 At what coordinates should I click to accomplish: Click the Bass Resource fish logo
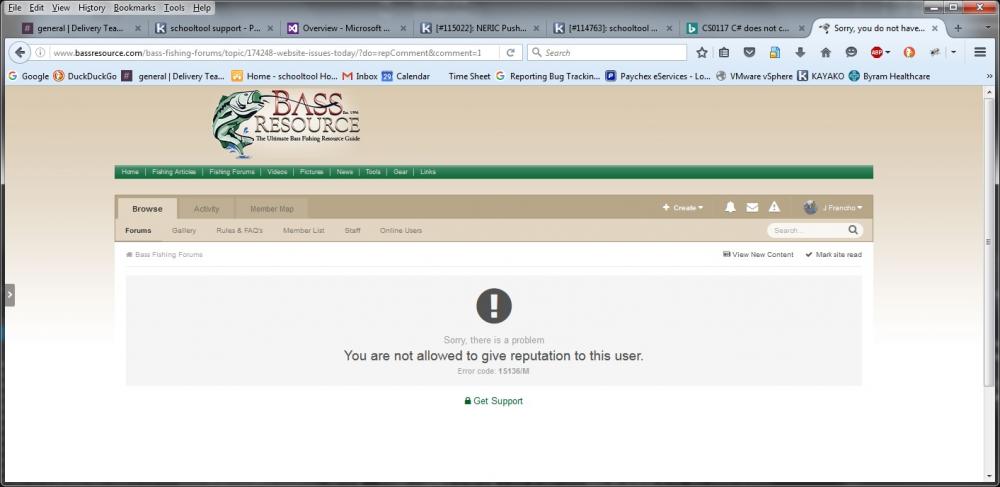[286, 124]
